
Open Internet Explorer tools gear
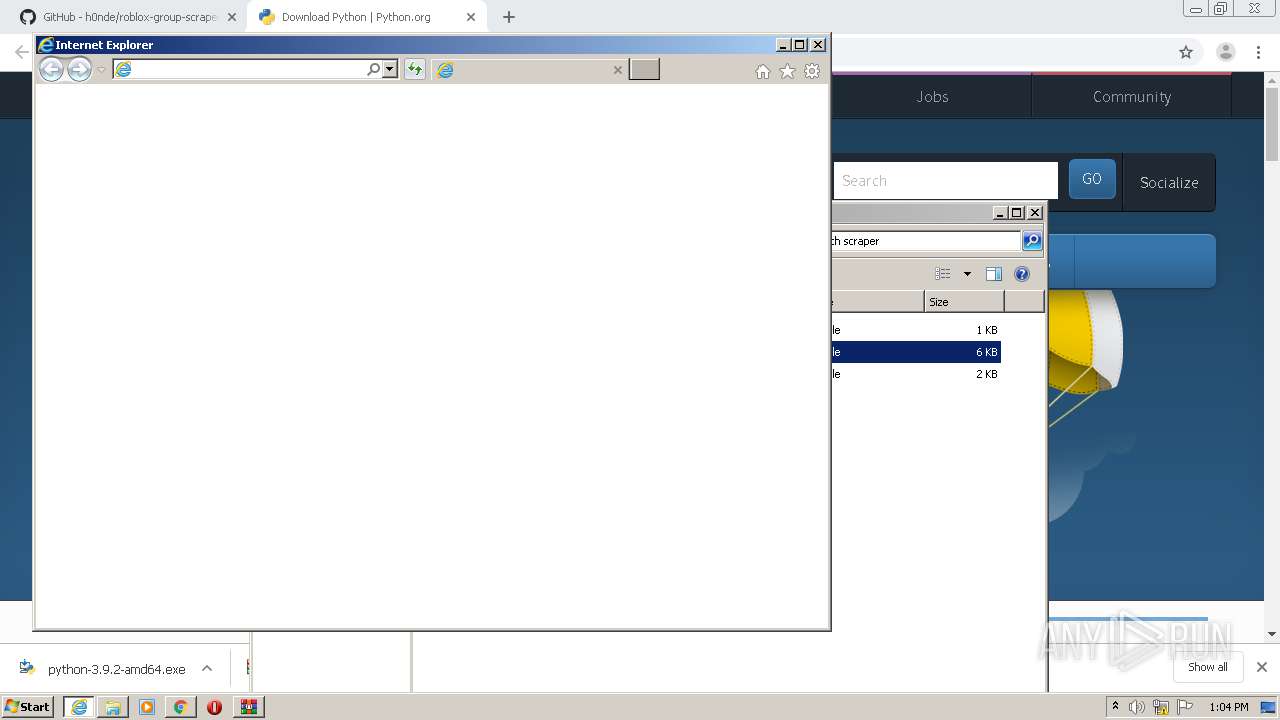point(812,71)
